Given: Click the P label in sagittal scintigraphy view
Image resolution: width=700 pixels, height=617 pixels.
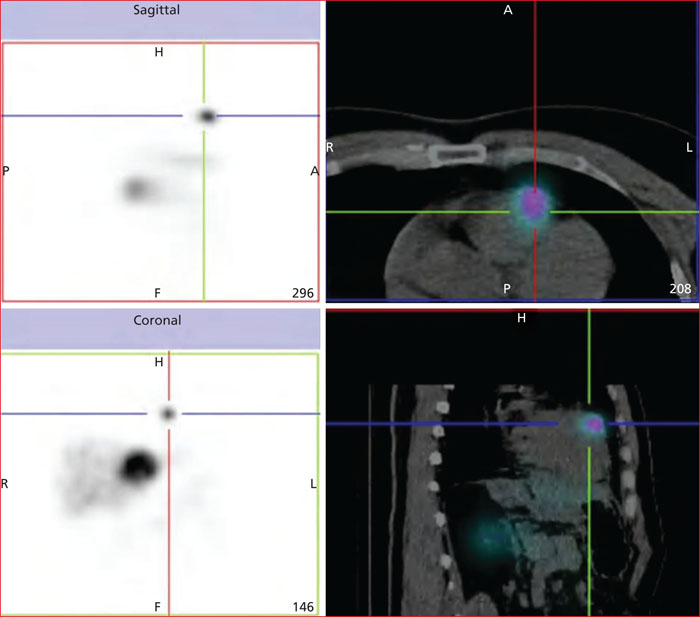Looking at the screenshot, I should pyautogui.click(x=6, y=171).
